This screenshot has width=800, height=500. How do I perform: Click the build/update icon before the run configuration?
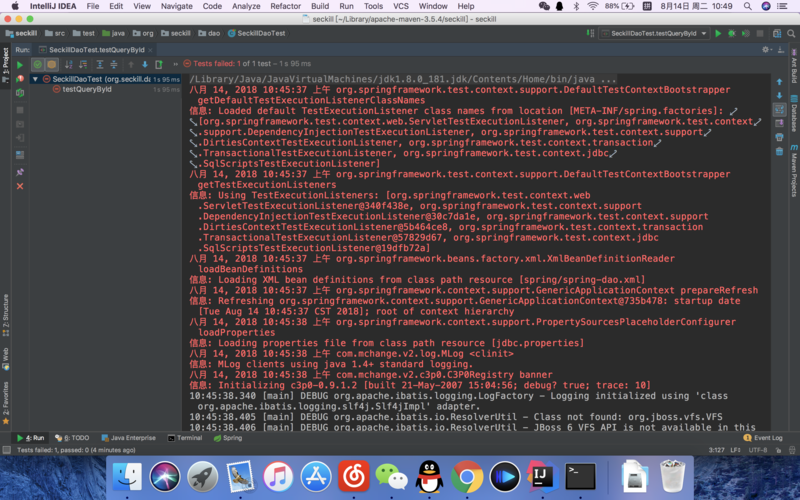click(590, 33)
